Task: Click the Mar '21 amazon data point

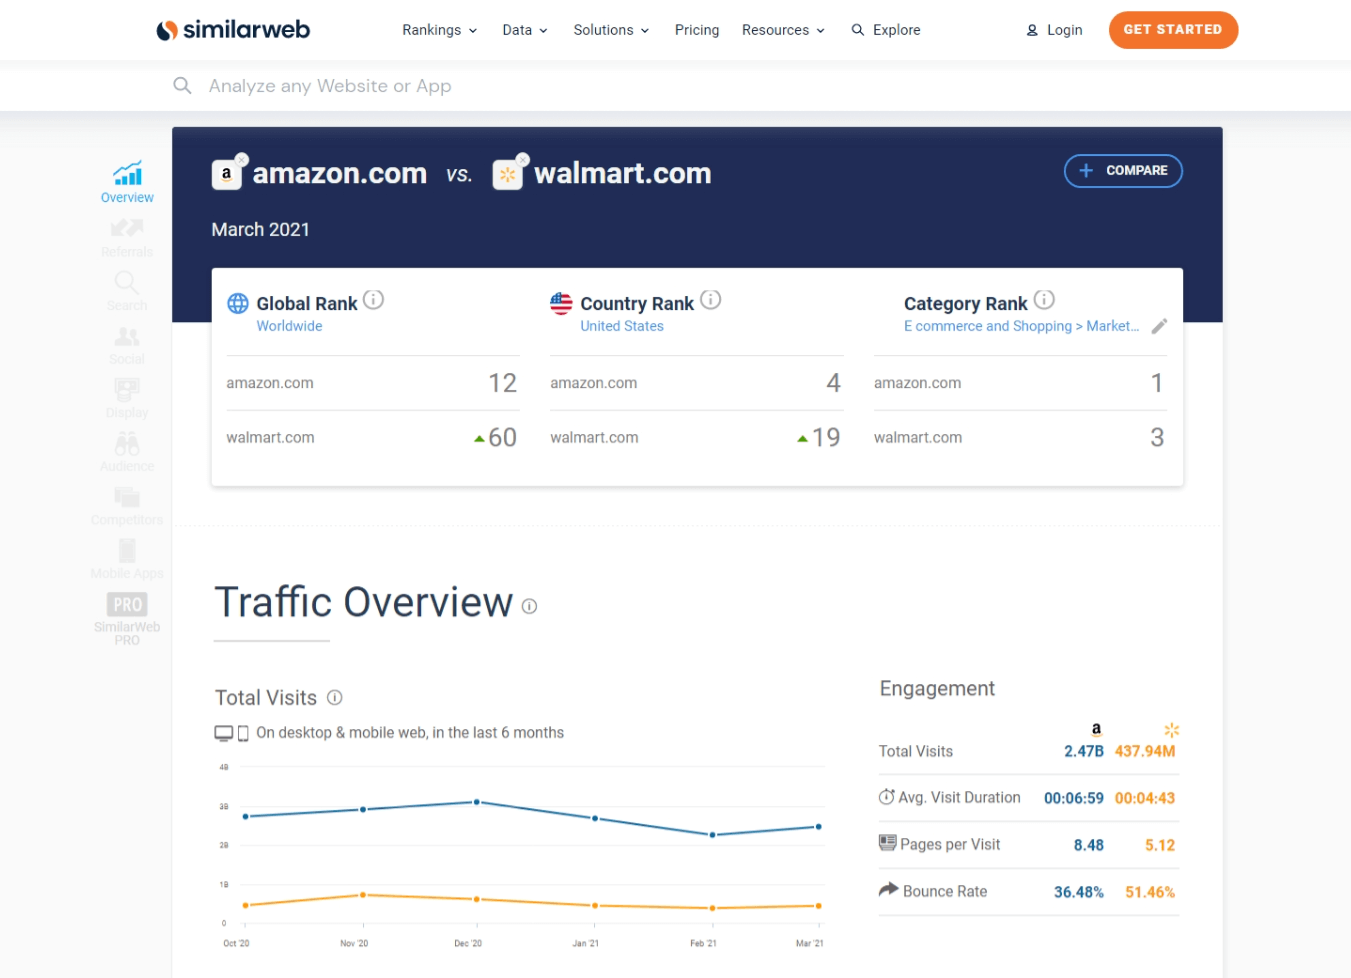Action: 819,827
